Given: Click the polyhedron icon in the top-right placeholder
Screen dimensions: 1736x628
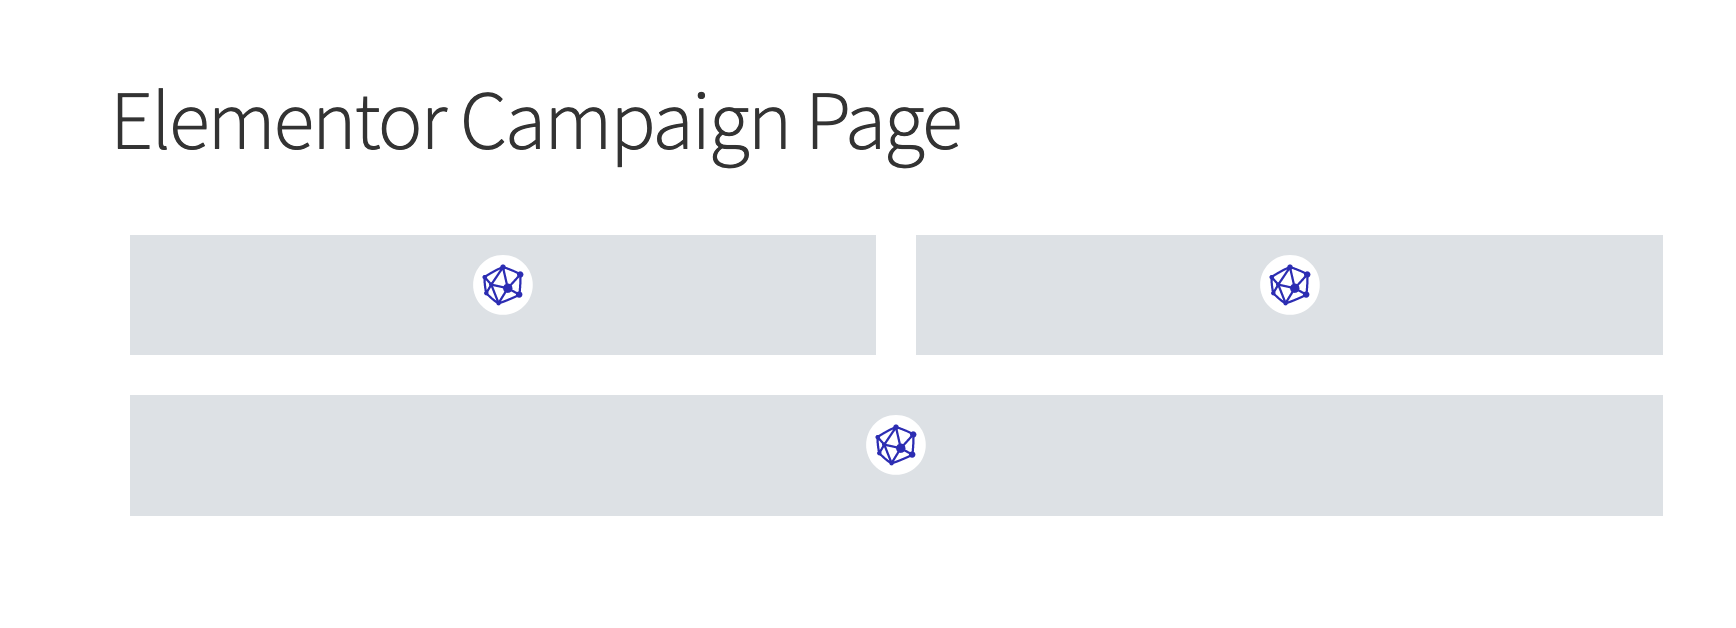Looking at the screenshot, I should [x=1290, y=285].
